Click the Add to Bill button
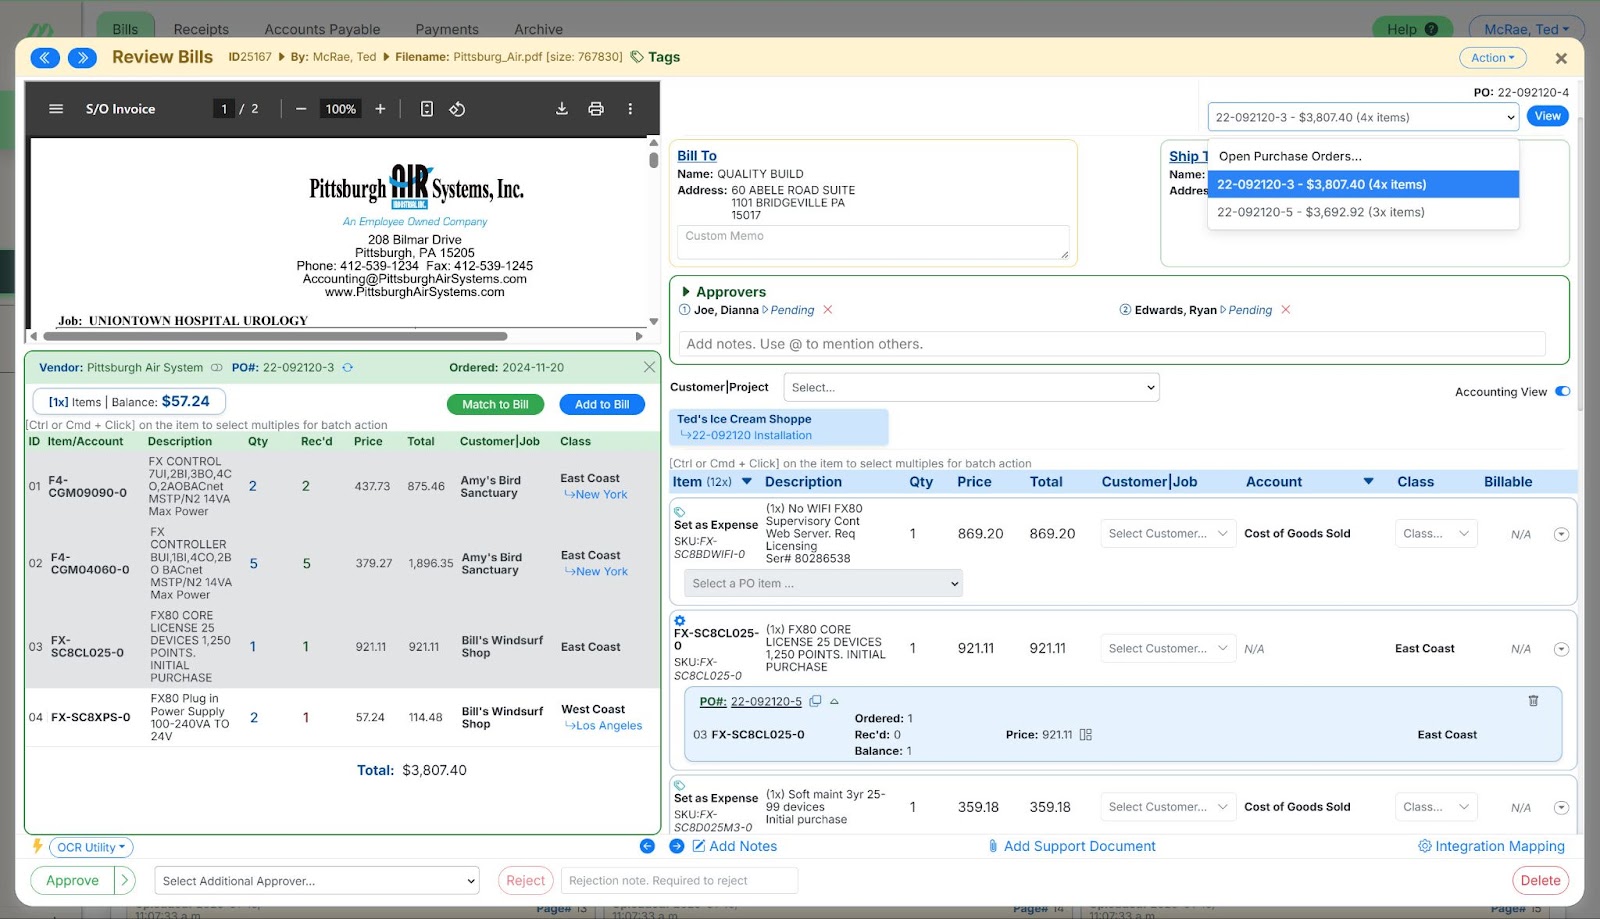1600x919 pixels. coord(602,404)
